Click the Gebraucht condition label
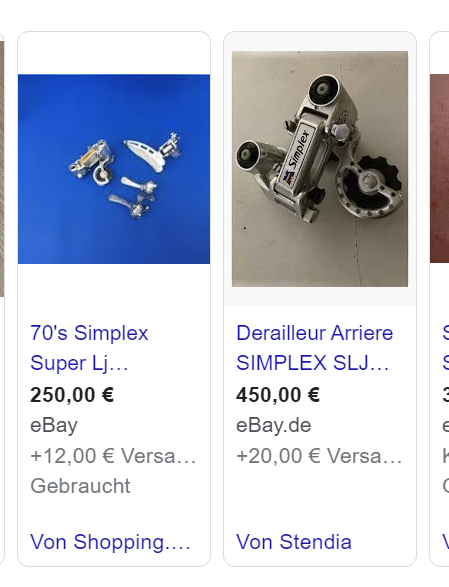 pos(80,486)
